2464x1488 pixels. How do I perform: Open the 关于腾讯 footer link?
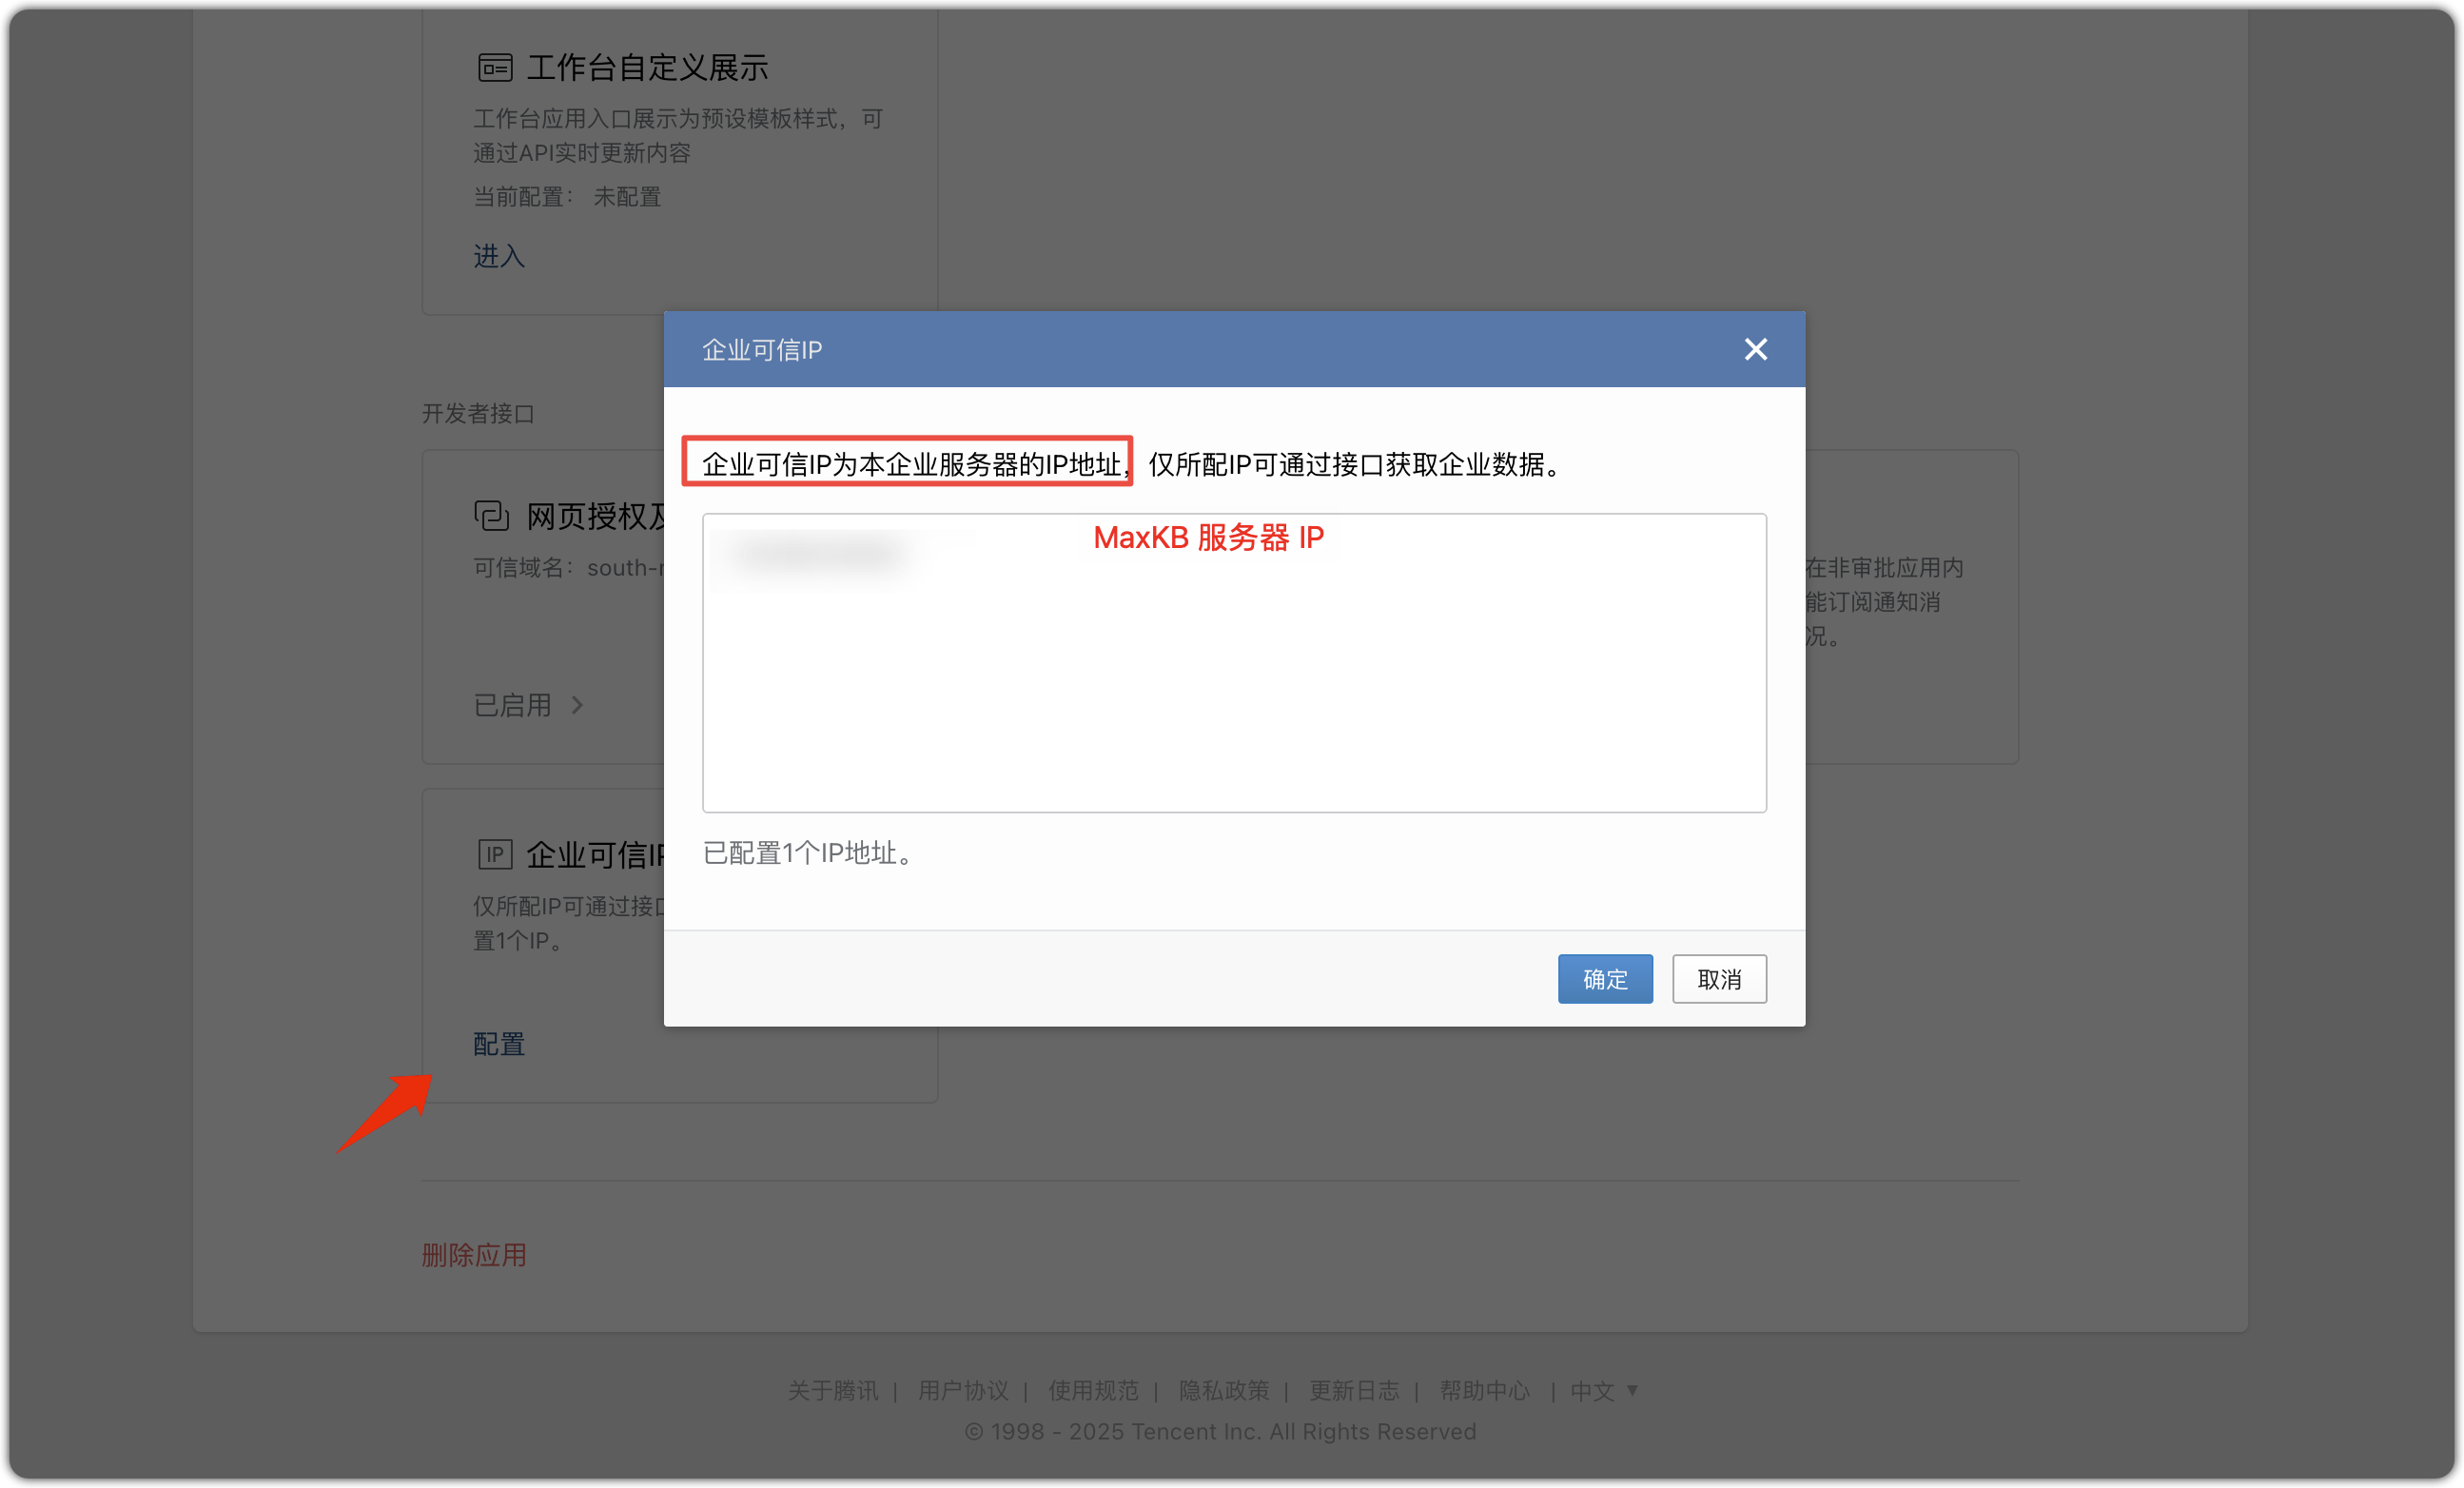832,1390
